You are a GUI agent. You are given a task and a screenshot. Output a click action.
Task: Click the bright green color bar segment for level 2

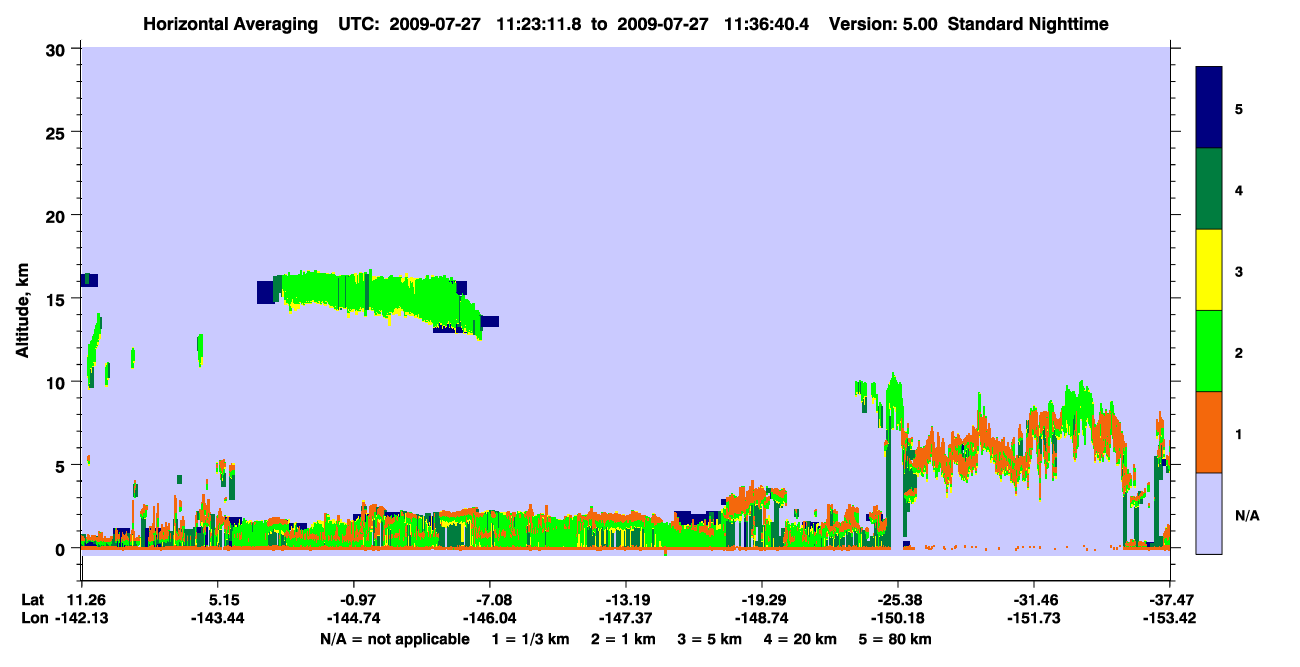1209,351
